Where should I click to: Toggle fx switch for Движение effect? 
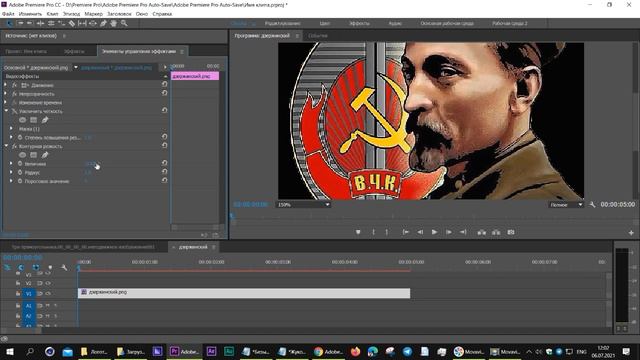point(14,85)
